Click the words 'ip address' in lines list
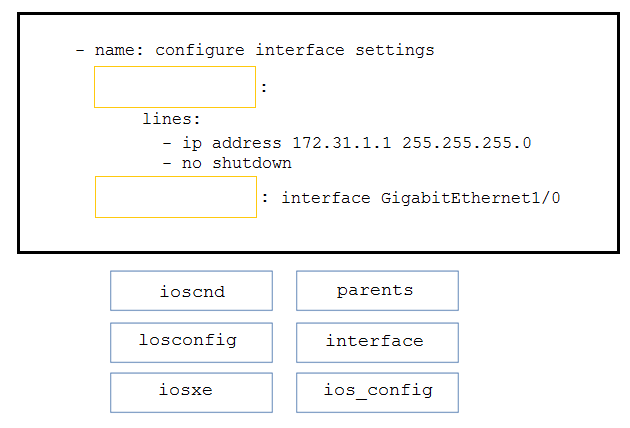 (232, 143)
